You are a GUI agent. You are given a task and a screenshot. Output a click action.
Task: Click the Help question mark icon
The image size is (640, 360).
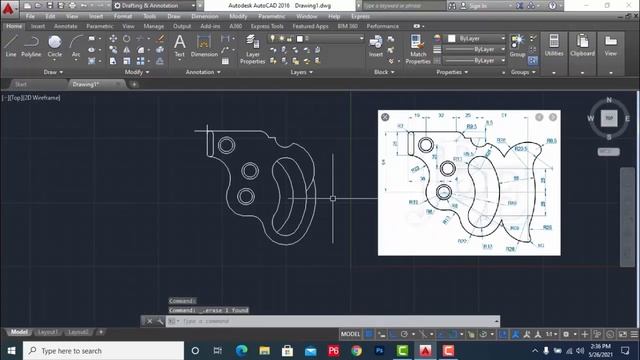(552, 6)
